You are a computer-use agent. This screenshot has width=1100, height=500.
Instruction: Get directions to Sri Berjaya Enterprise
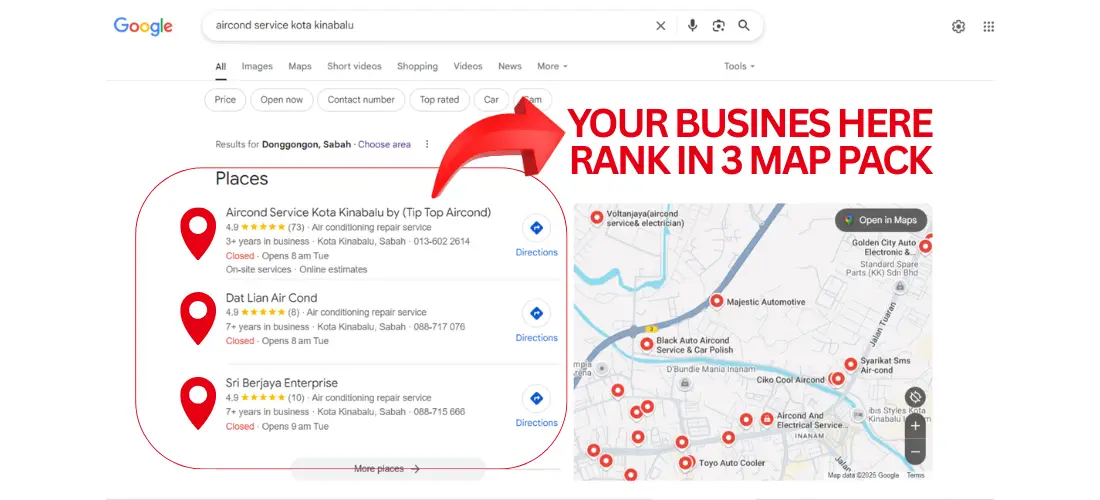(537, 407)
